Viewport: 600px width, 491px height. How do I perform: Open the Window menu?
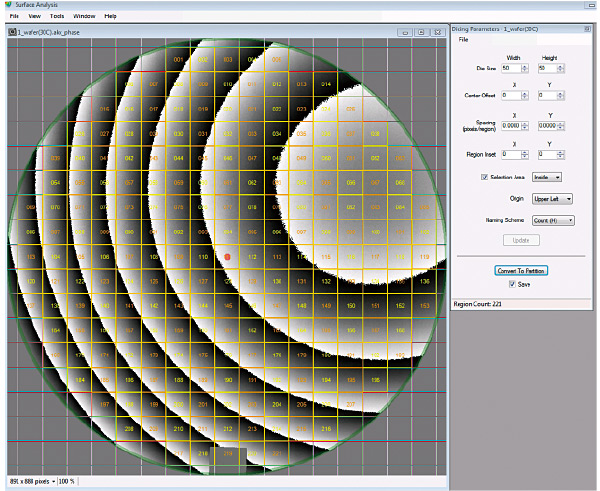click(84, 16)
